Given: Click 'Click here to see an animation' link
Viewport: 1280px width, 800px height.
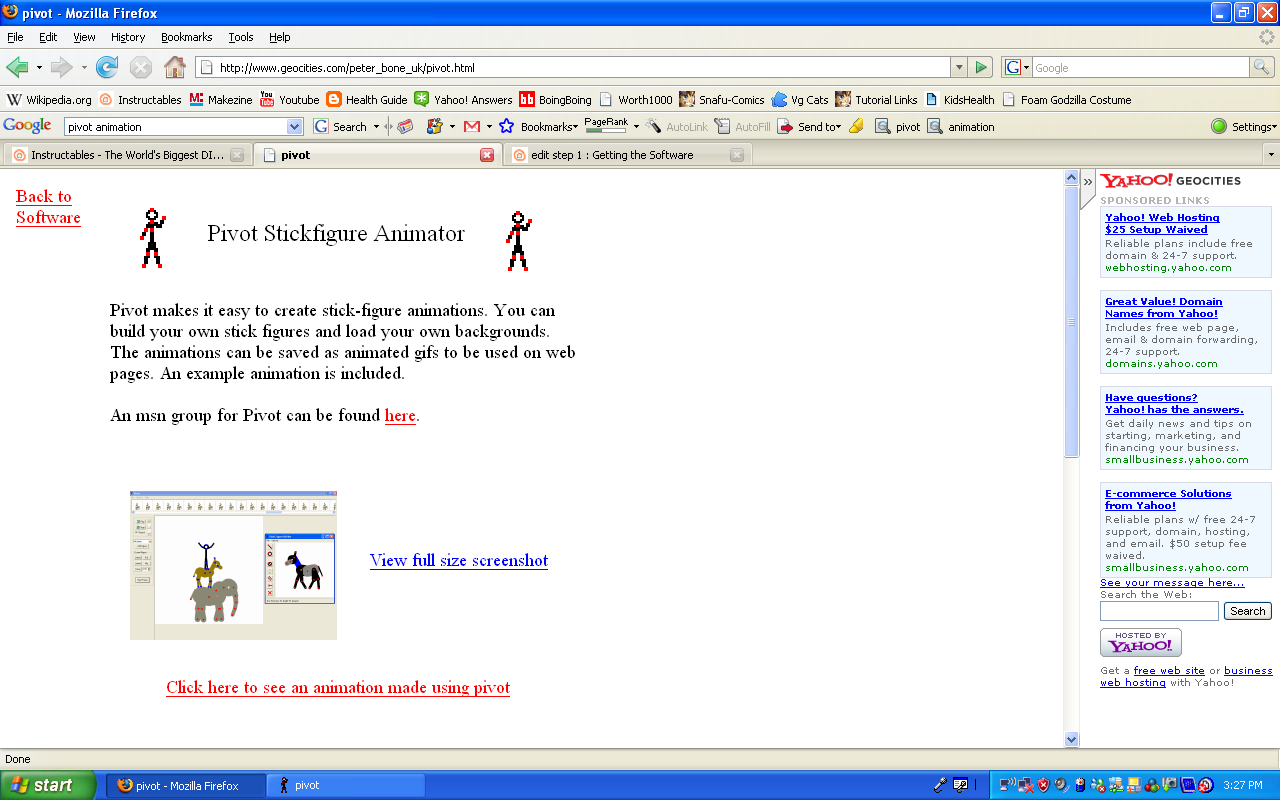Looking at the screenshot, I should click(338, 688).
